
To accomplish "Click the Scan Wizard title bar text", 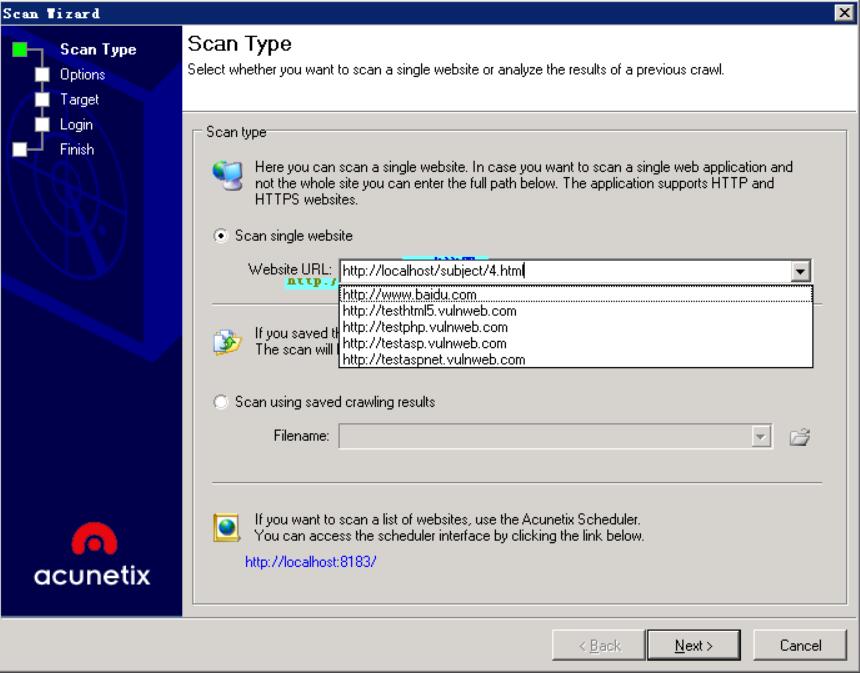I will (51, 13).
